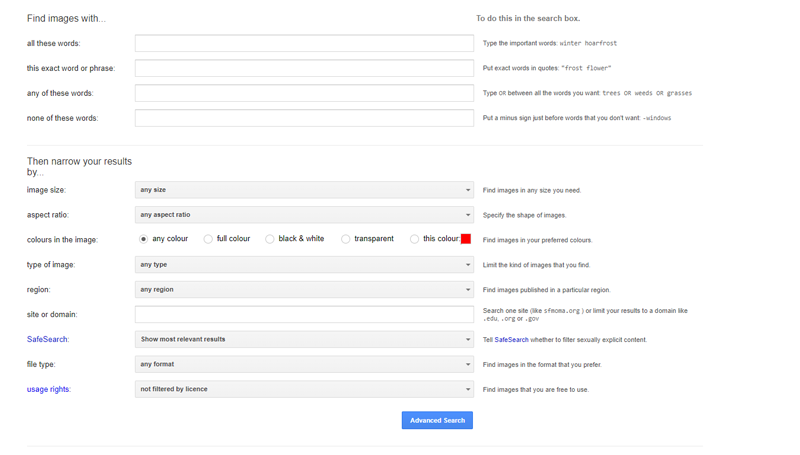Expand the aspect ratio dropdown
The height and width of the screenshot is (455, 800).
[304, 215]
